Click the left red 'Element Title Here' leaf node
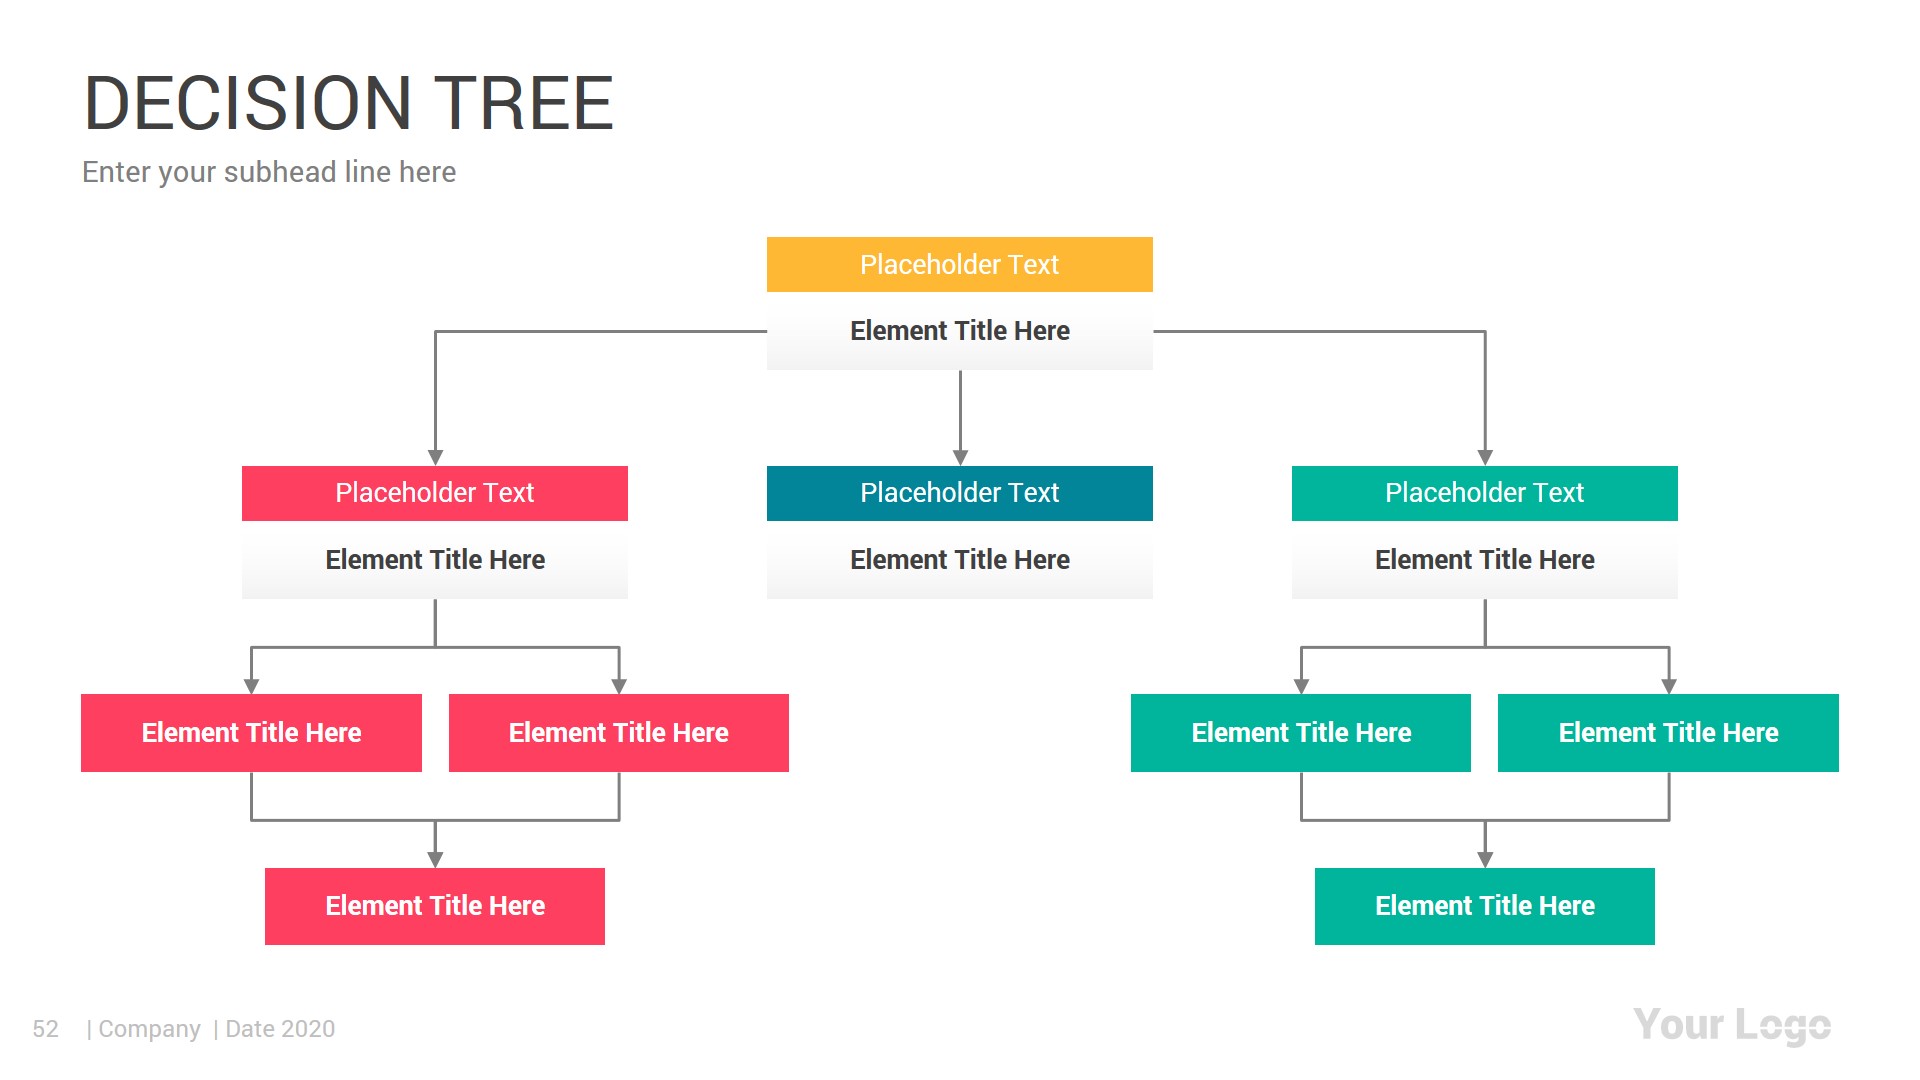 251,732
